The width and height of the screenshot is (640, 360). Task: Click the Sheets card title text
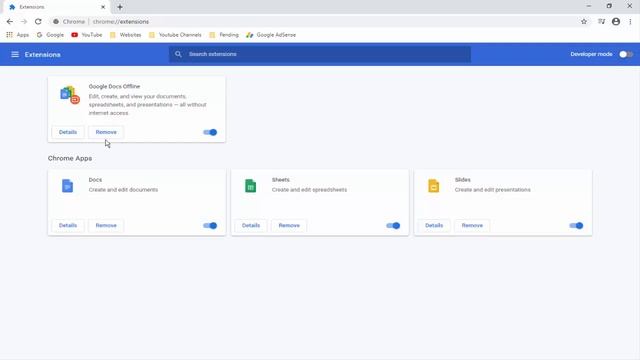point(281,180)
